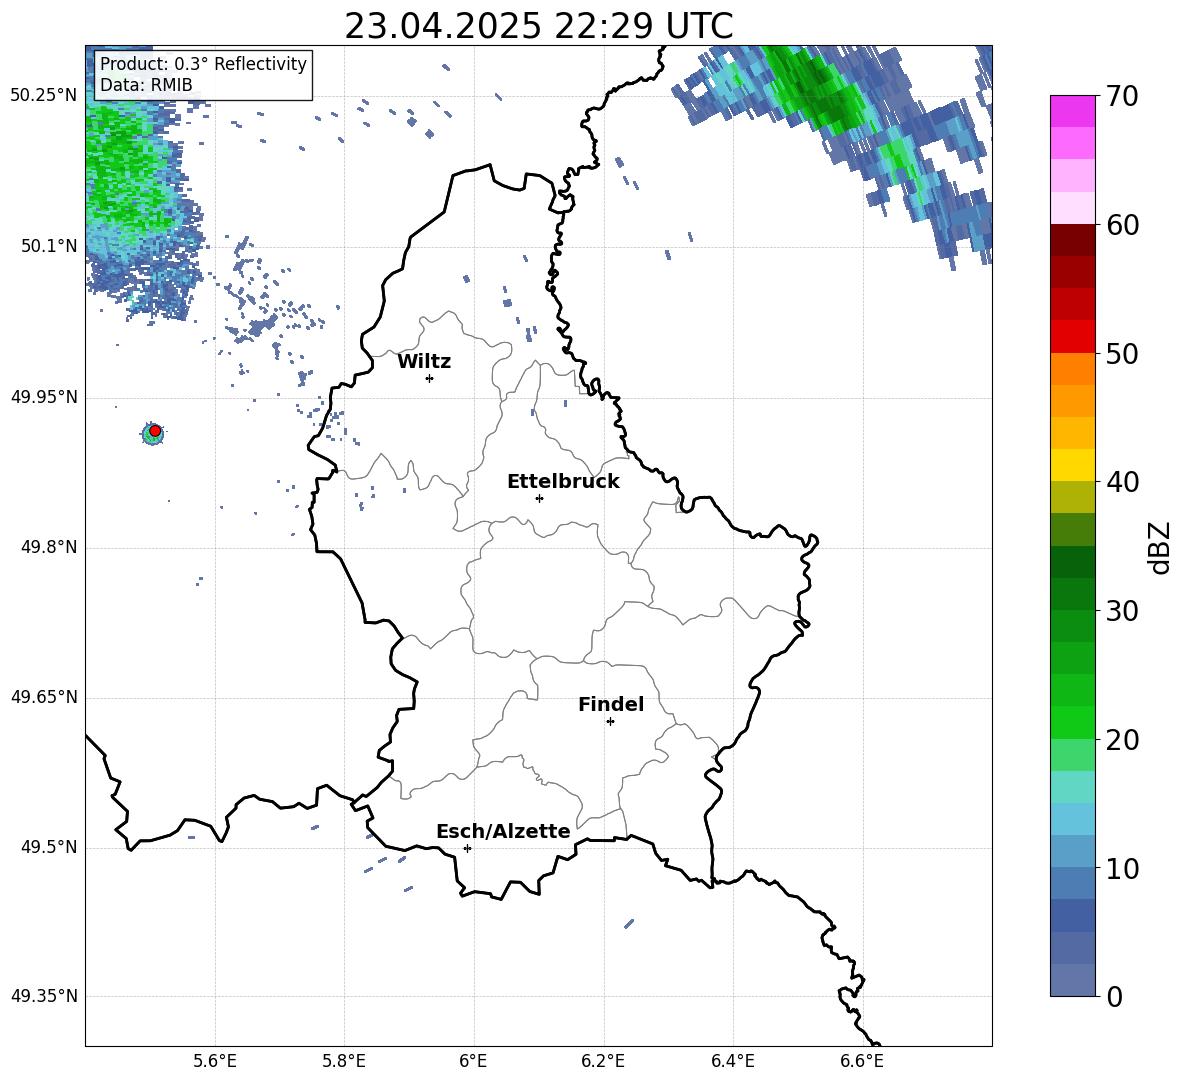This screenshot has height=1081, width=1184.
Task: Click the magenta top colorbar swatch
Action: click(x=1073, y=112)
